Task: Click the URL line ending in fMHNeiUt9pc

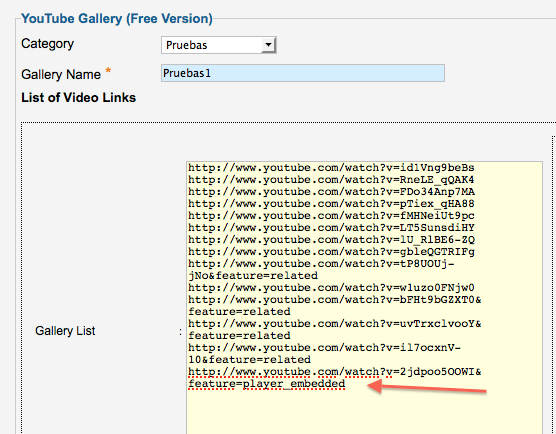Action: [331, 216]
